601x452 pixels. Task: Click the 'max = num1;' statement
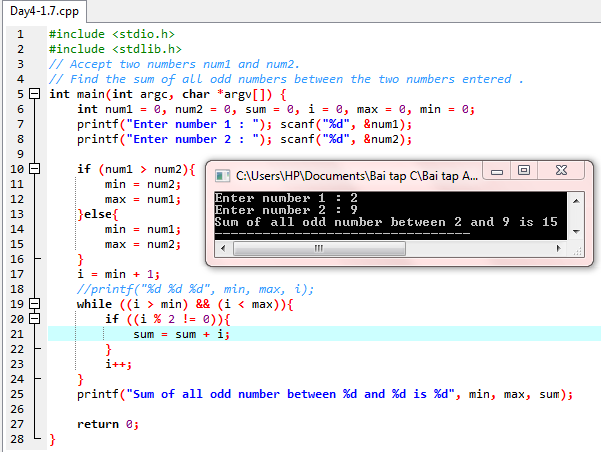pos(143,199)
